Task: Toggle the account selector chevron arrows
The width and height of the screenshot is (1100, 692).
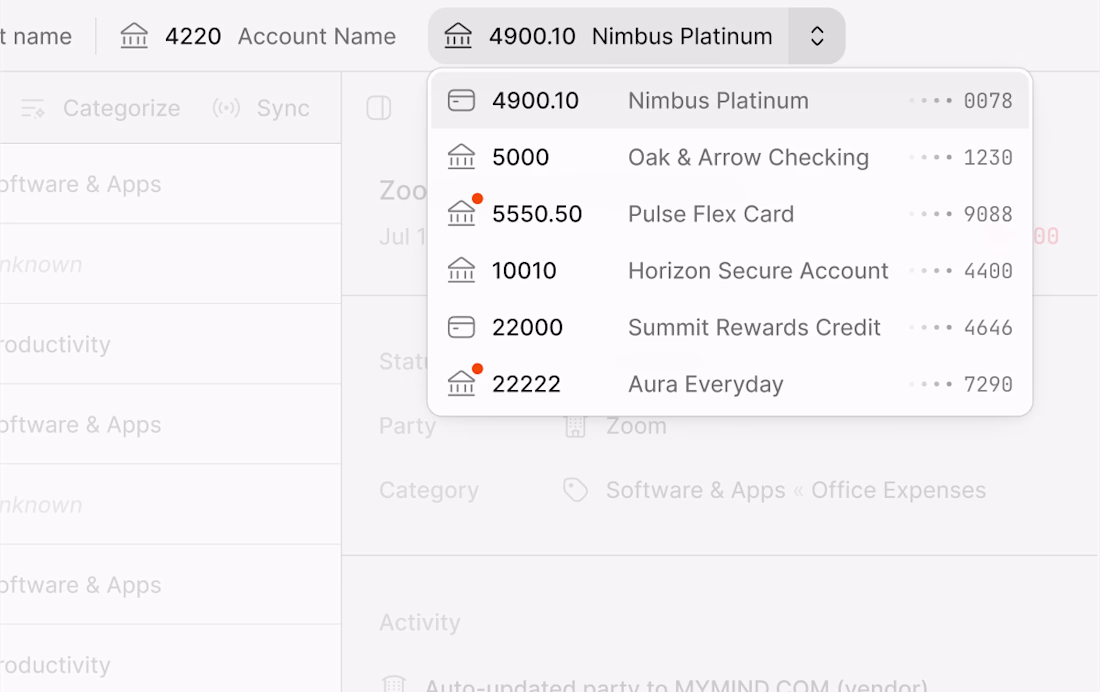Action: click(817, 37)
